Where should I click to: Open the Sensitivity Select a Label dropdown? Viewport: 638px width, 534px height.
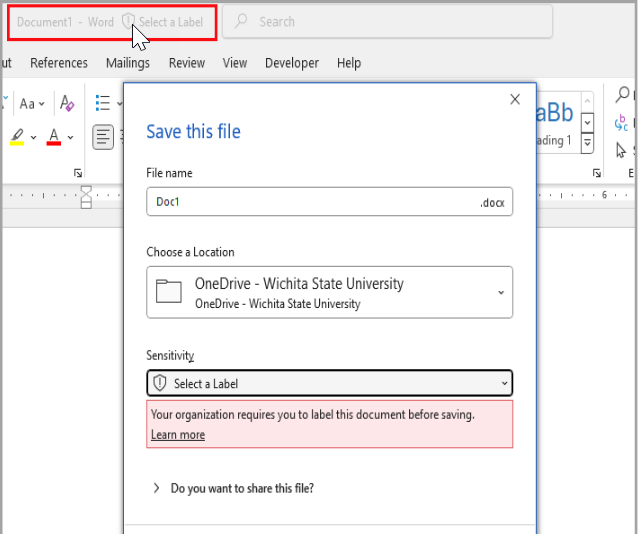coord(330,383)
